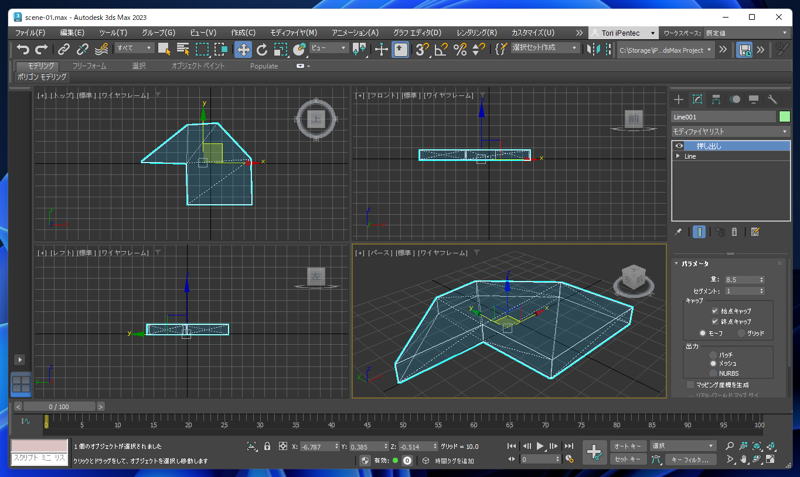Click Configure Modifier Sets icon
Viewport: 800px width, 477px height.
(755, 232)
